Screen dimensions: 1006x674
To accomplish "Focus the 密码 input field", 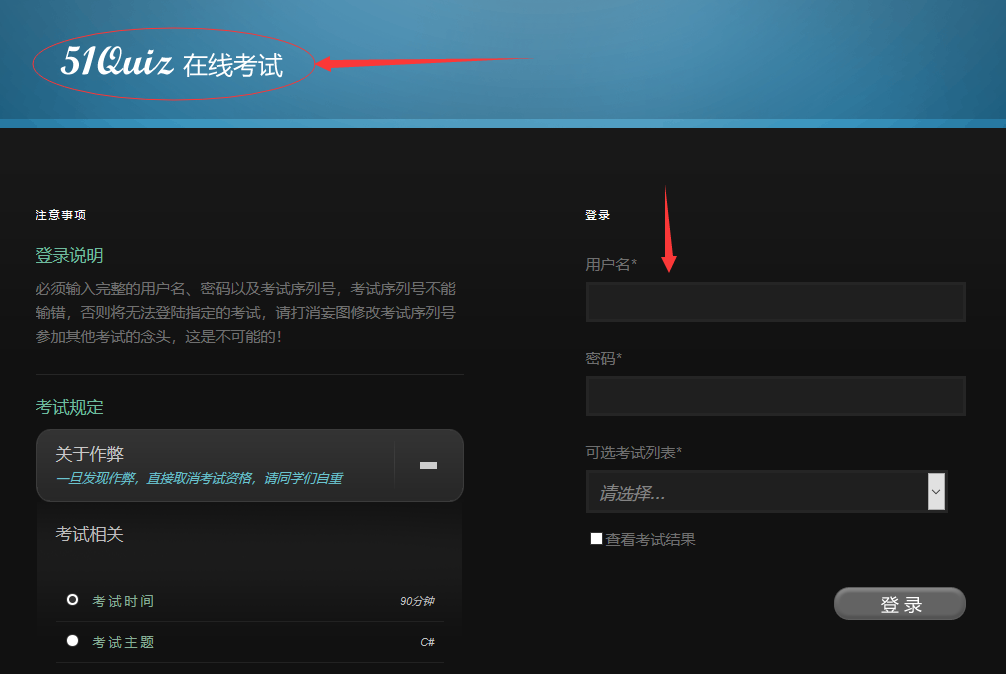I will (775, 396).
